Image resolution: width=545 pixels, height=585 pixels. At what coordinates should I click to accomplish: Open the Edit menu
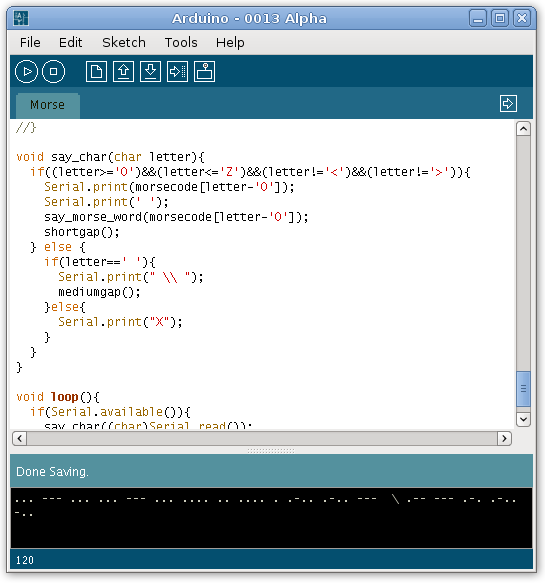(71, 43)
